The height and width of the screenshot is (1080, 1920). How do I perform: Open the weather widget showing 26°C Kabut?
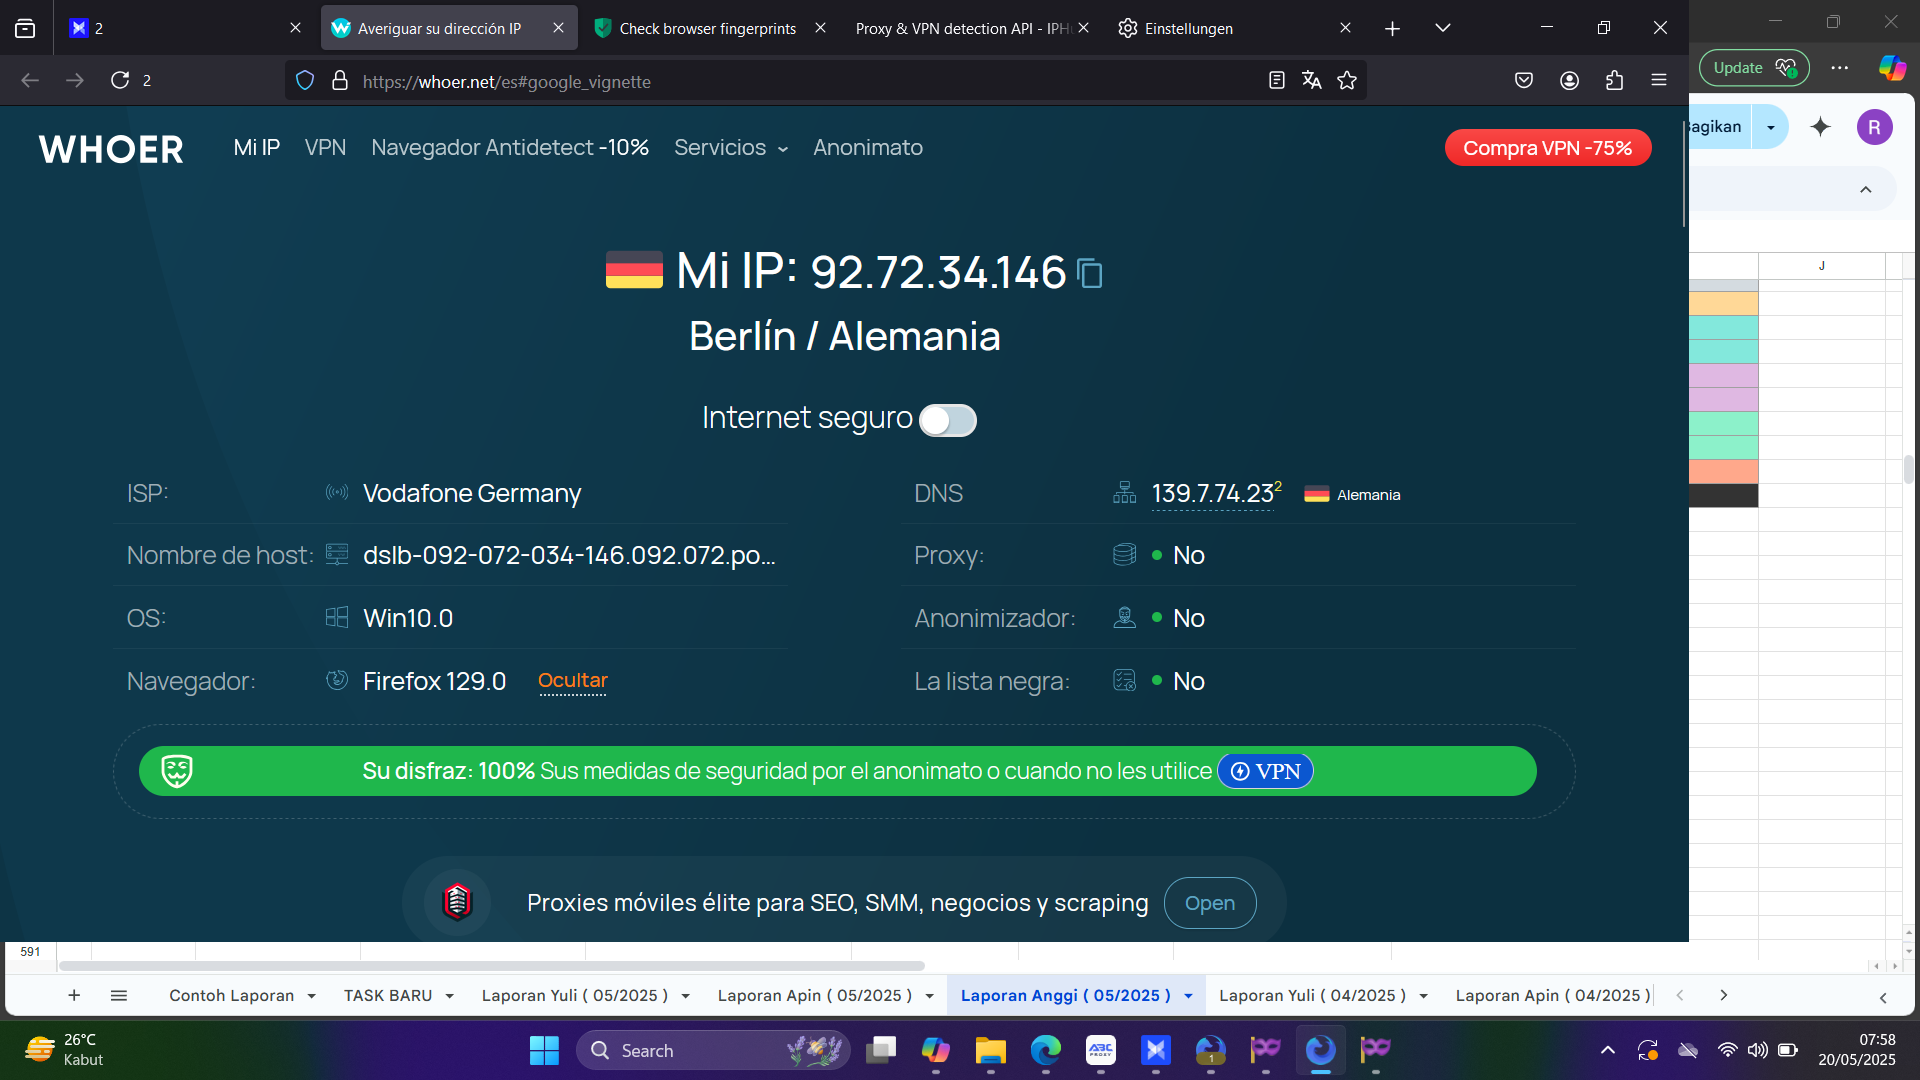click(x=65, y=1050)
